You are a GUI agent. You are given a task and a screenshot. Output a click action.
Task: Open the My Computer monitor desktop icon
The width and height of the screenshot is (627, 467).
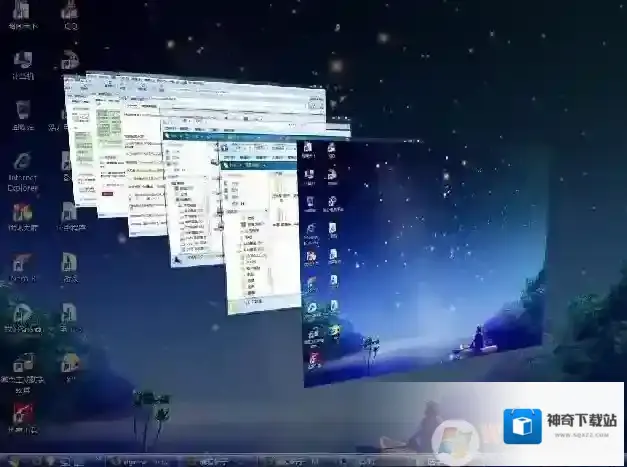(x=22, y=60)
